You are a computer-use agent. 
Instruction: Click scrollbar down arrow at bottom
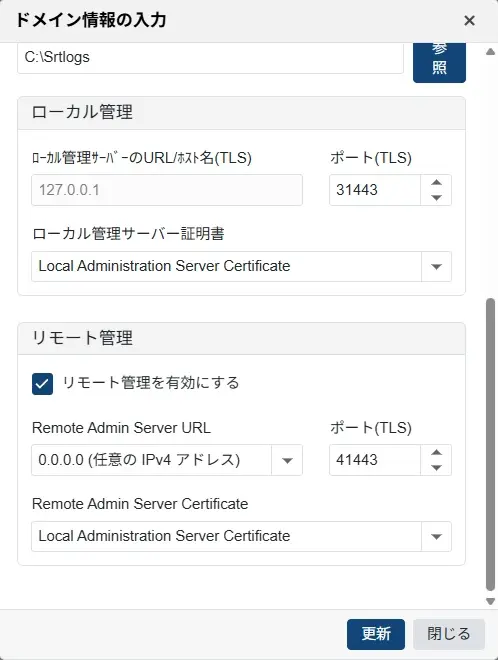(490, 601)
